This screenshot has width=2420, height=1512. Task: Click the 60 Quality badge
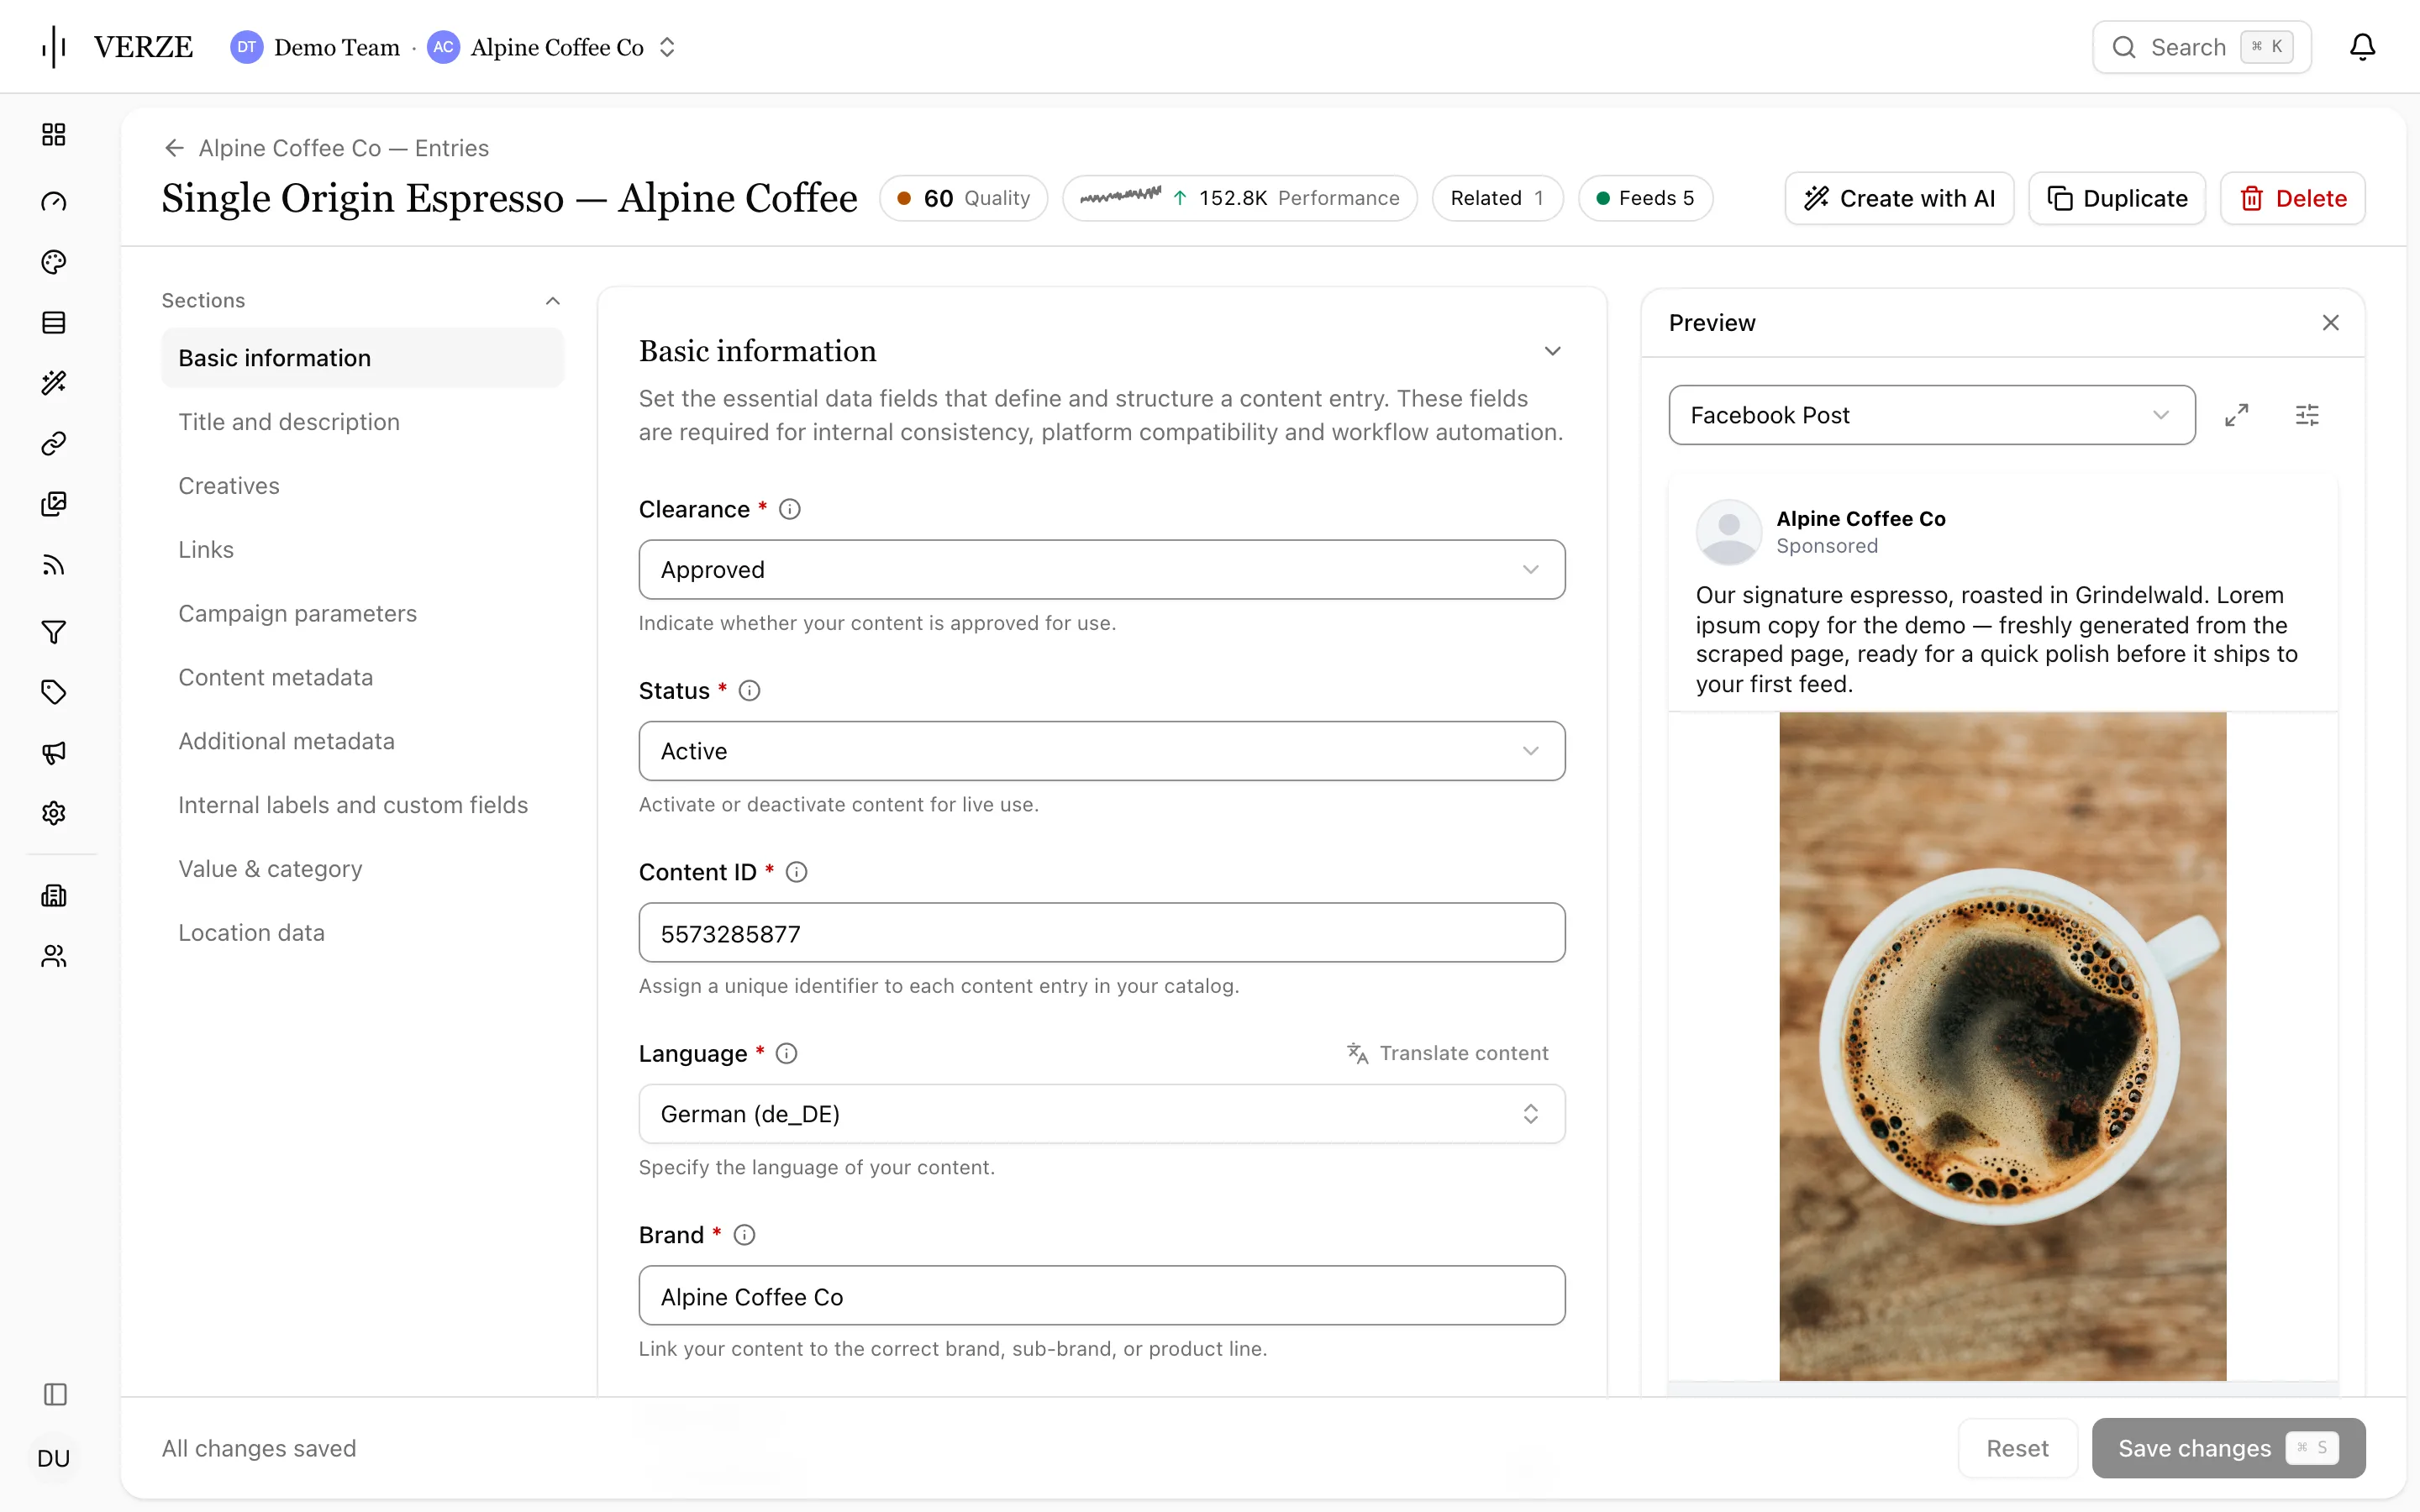pyautogui.click(x=964, y=198)
